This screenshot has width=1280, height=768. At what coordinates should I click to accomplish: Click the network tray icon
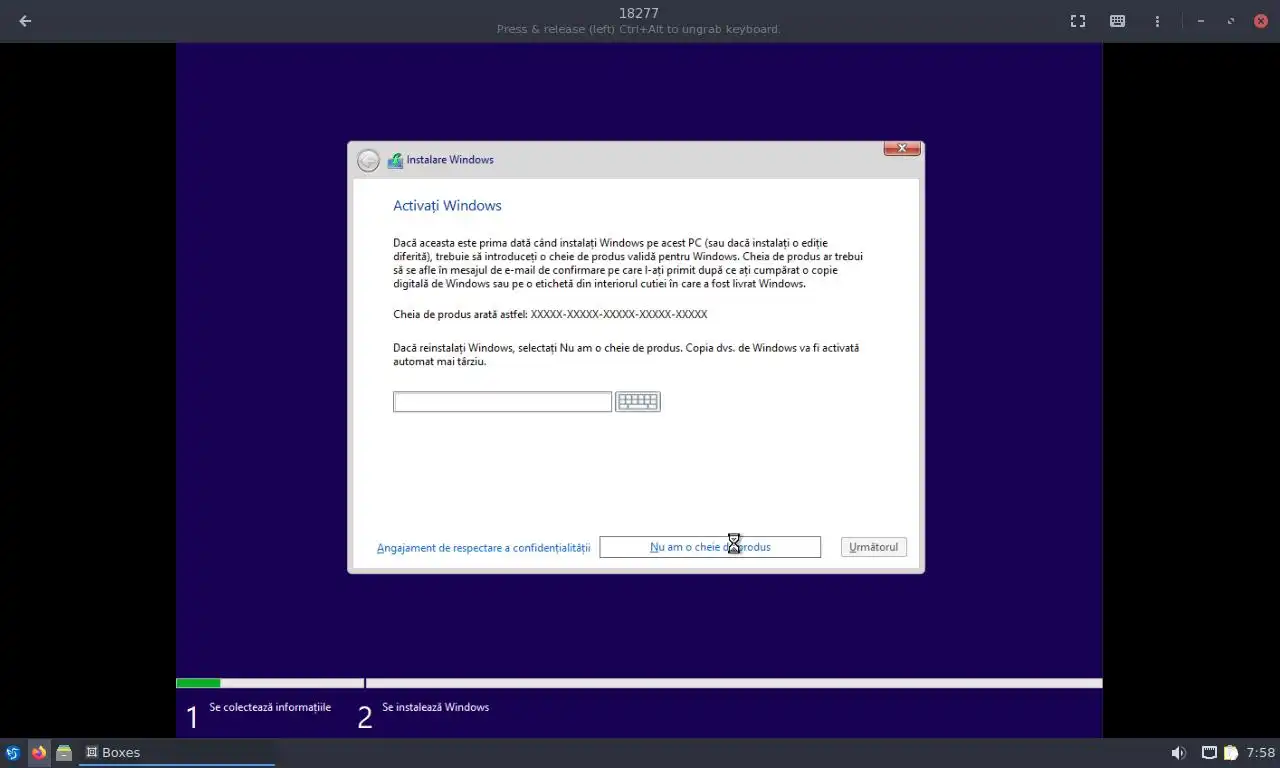pyautogui.click(x=1209, y=753)
